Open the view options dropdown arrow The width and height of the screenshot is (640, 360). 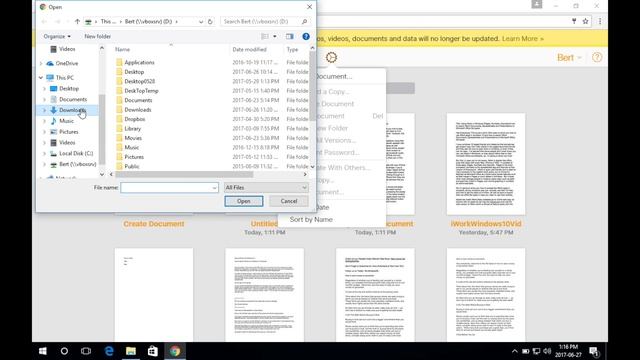[x=275, y=36]
